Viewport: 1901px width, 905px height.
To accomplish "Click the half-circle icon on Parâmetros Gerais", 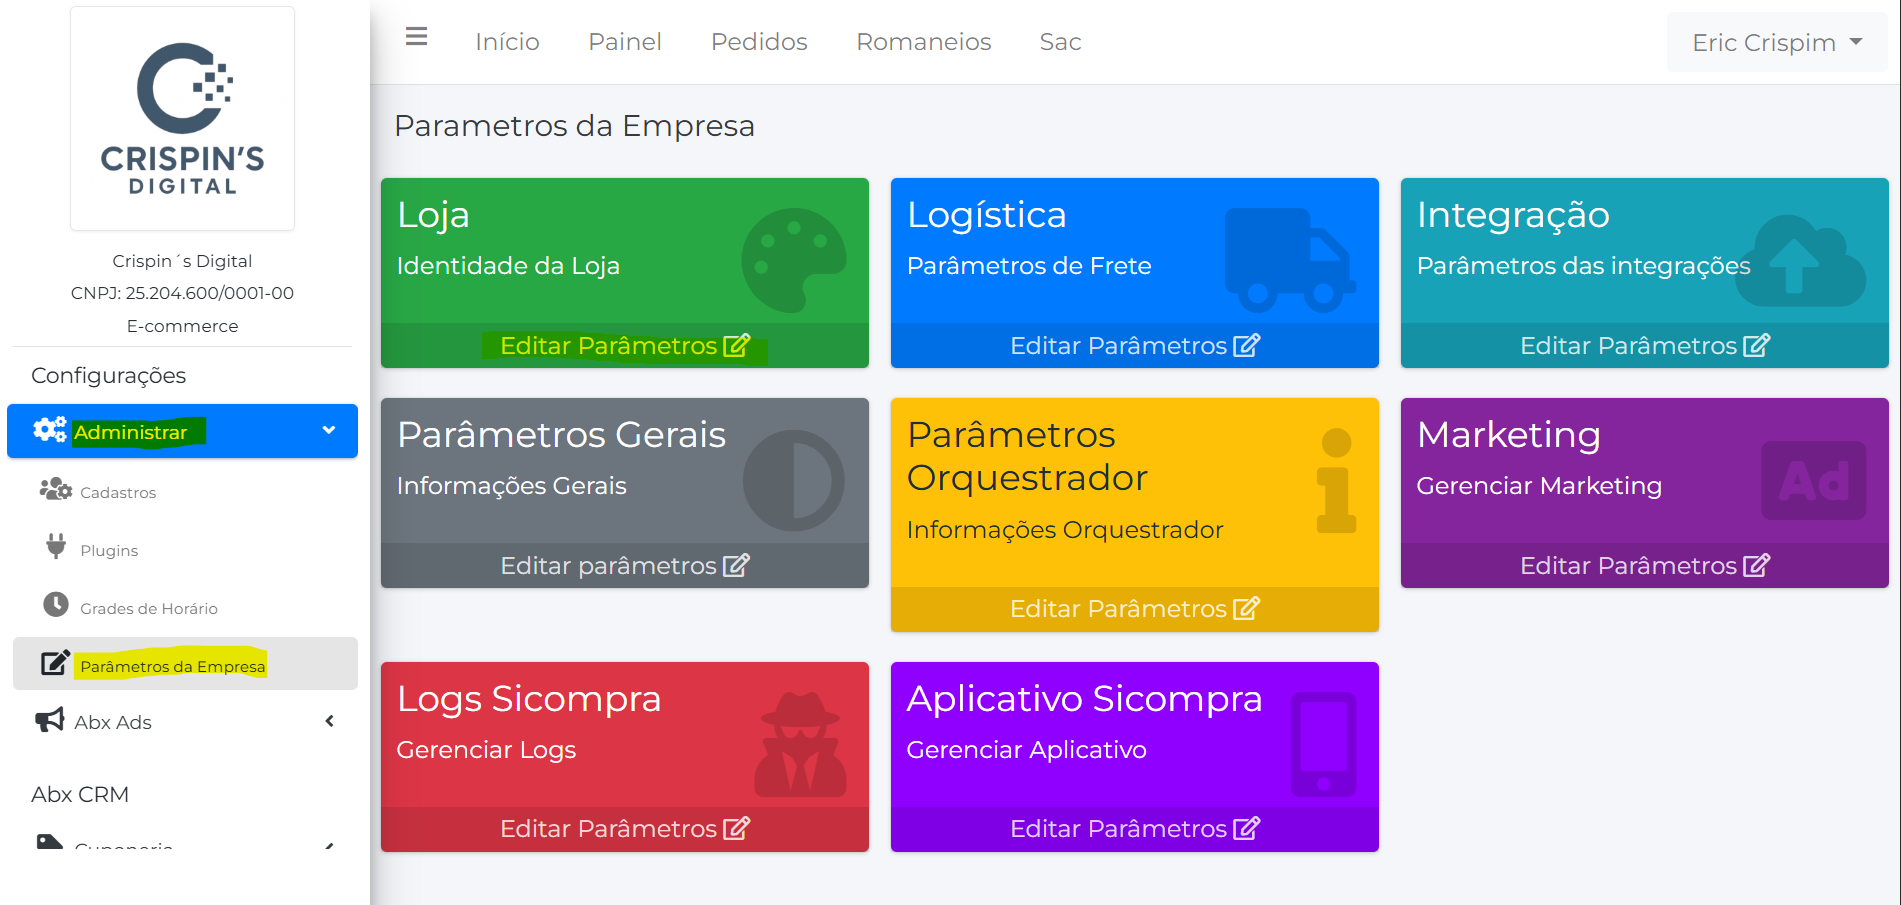I will [793, 481].
